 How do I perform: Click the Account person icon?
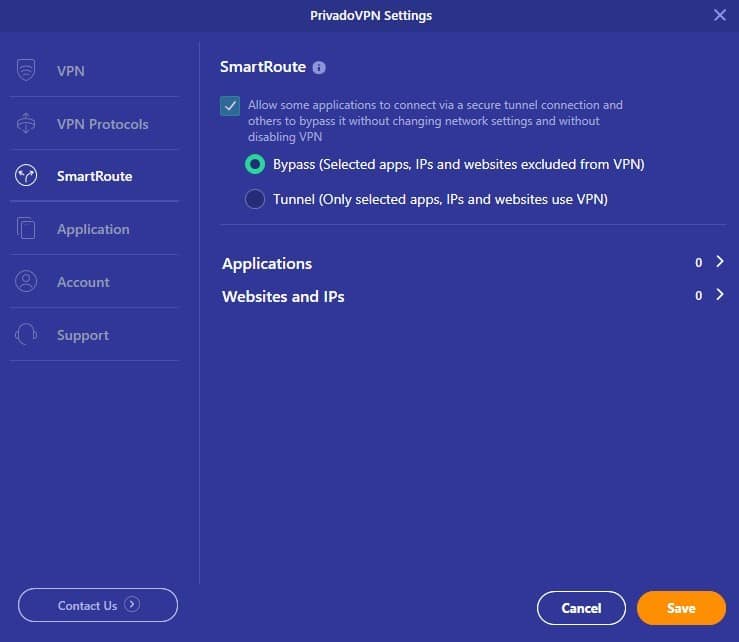[26, 281]
